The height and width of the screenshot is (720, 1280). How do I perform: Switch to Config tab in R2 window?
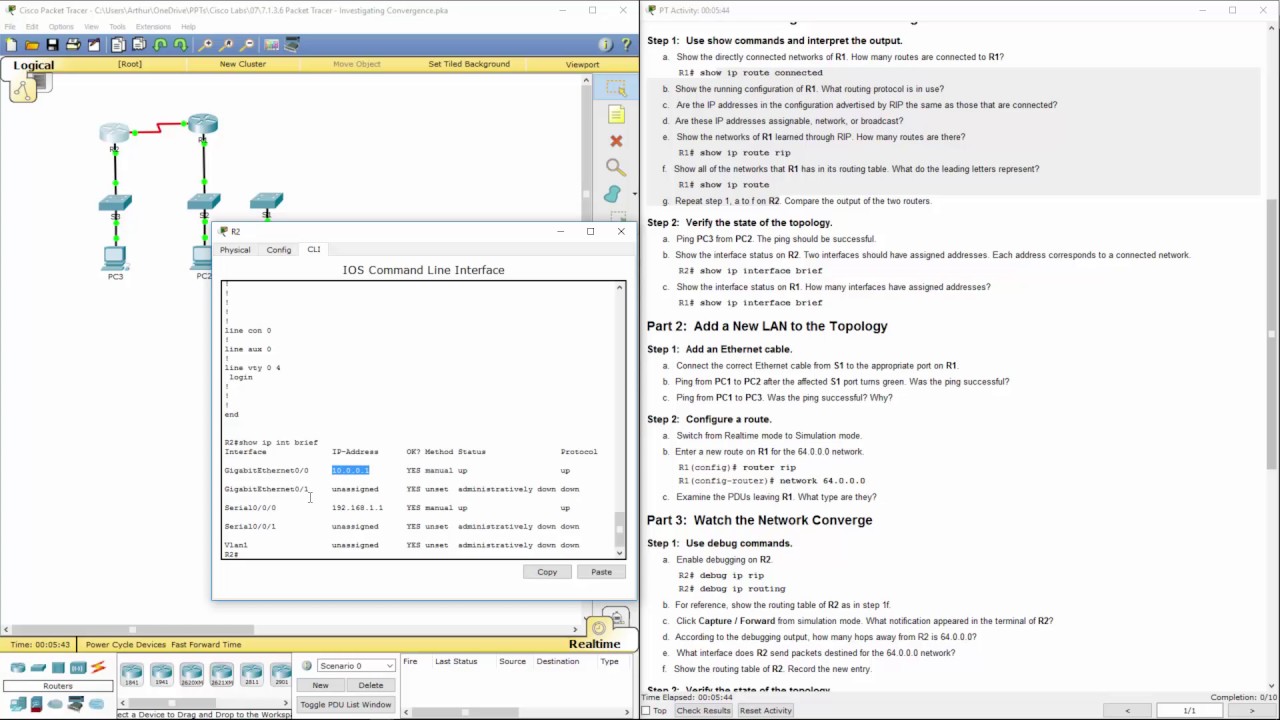click(279, 250)
